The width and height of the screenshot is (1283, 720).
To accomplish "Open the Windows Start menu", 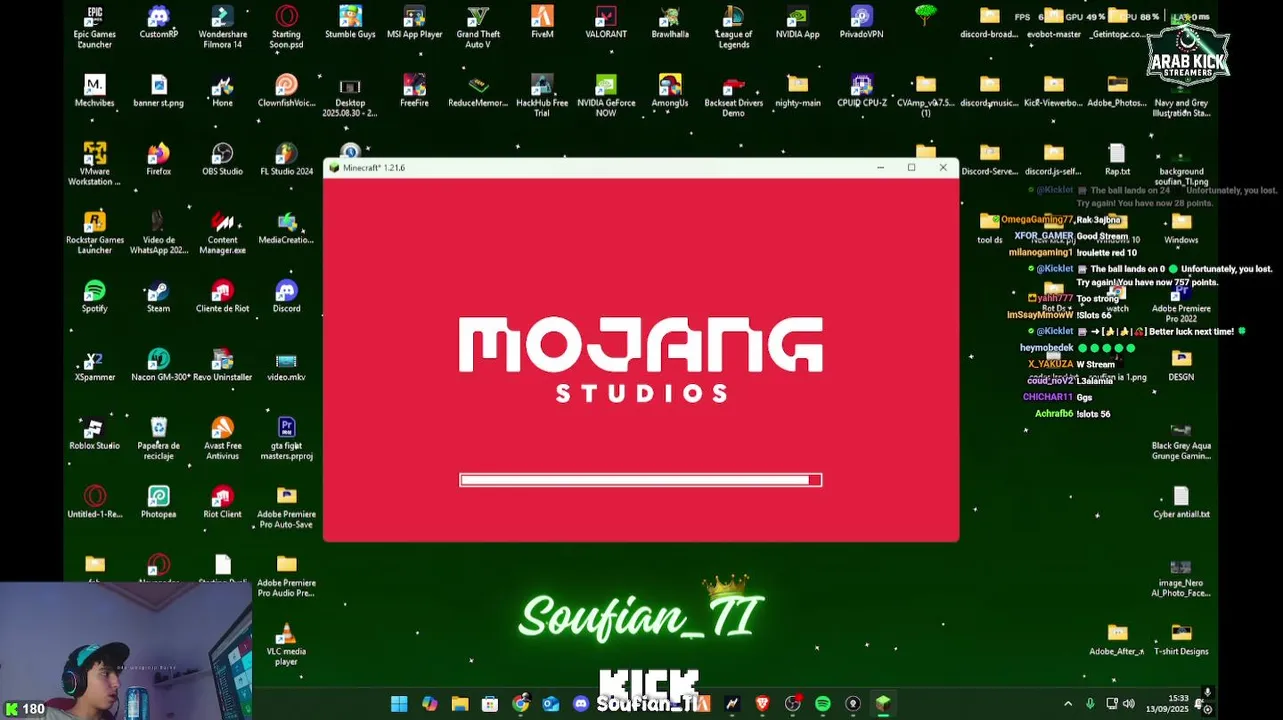I will pyautogui.click(x=399, y=704).
